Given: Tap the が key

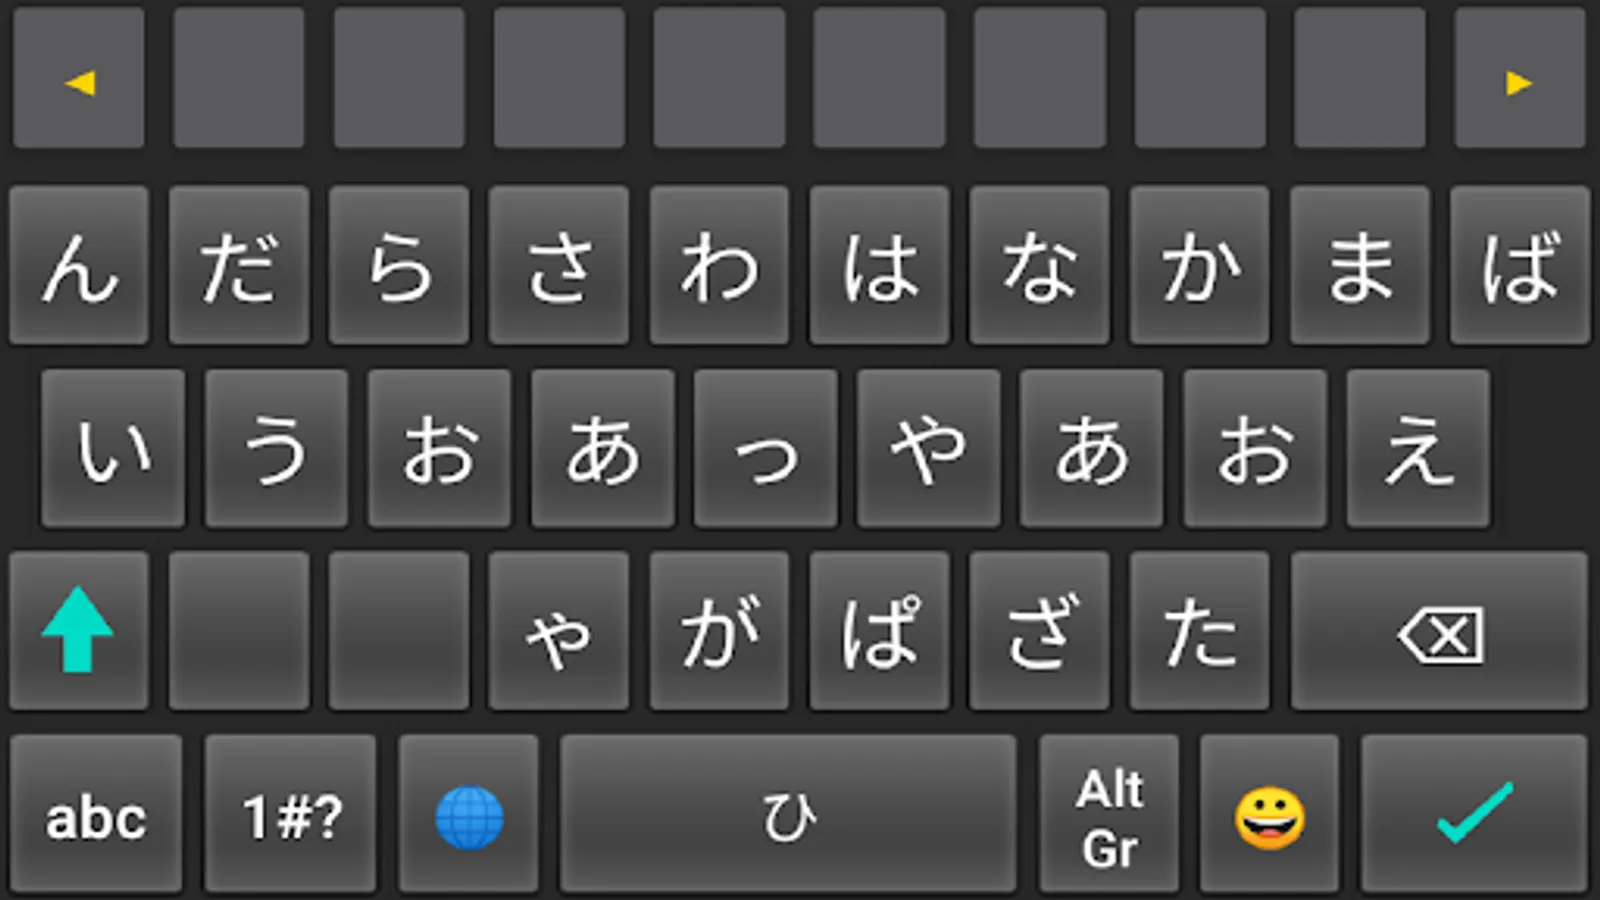Looking at the screenshot, I should 719,630.
